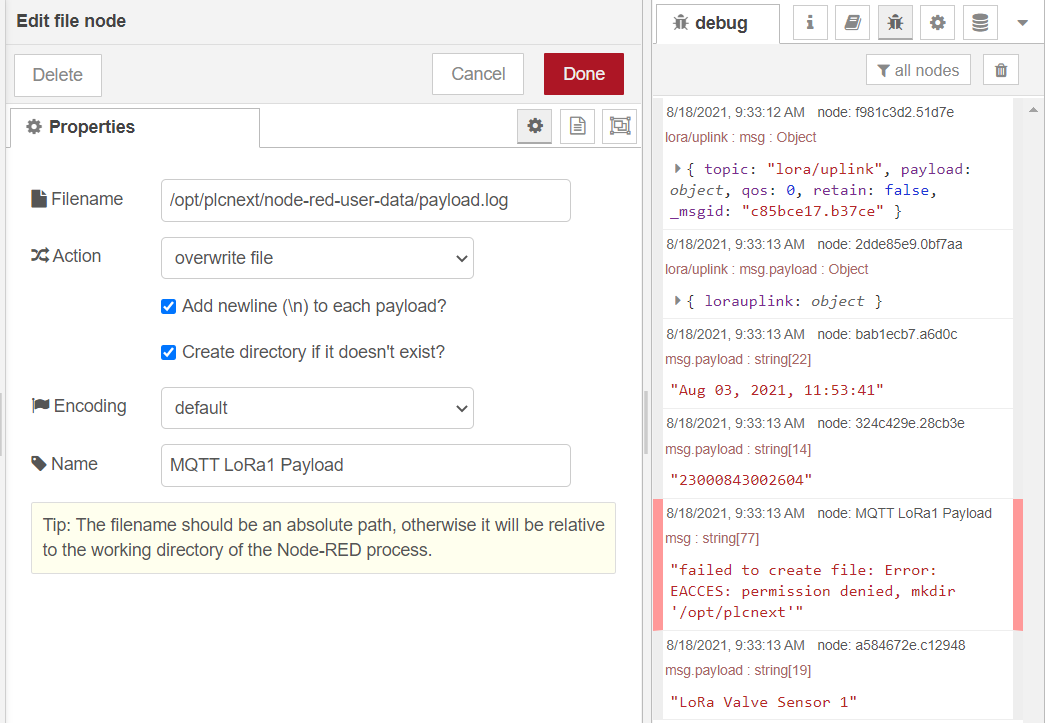The height and width of the screenshot is (723, 1045).
Task: Toggle 'Create directory if it doesn't exist' checkbox
Action: (169, 353)
